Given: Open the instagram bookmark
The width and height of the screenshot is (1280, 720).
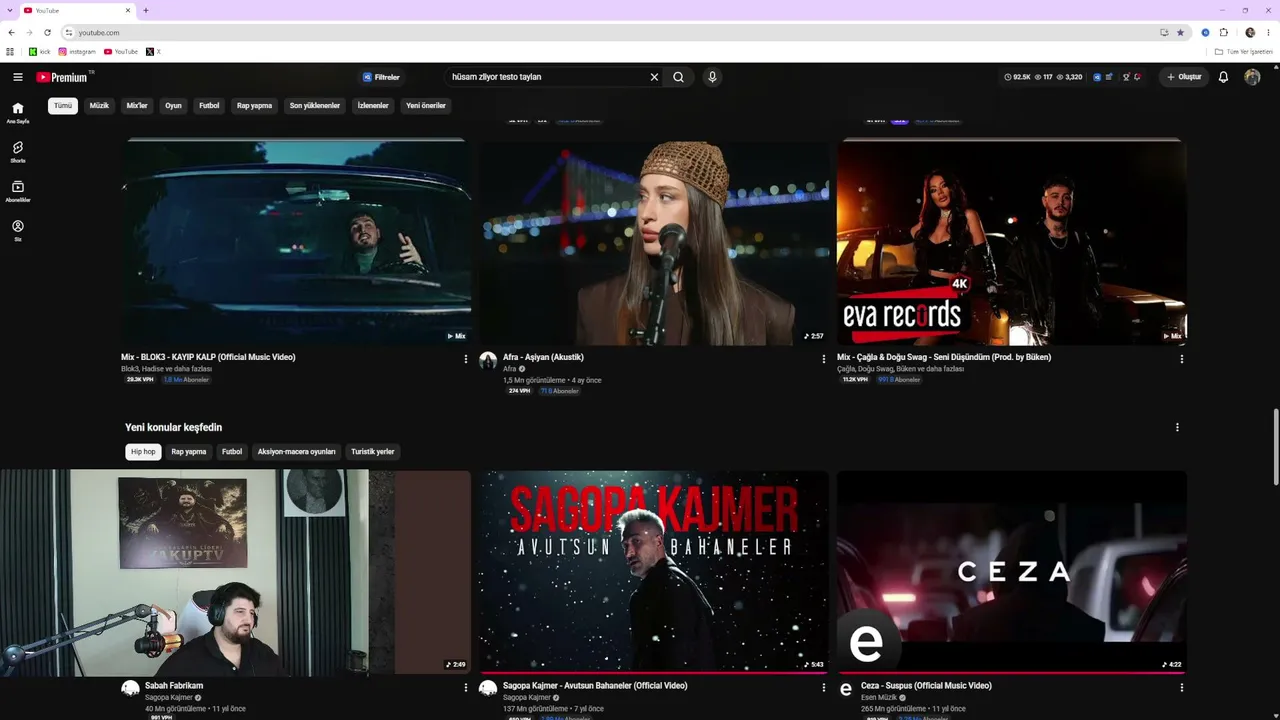Looking at the screenshot, I should pos(77,51).
